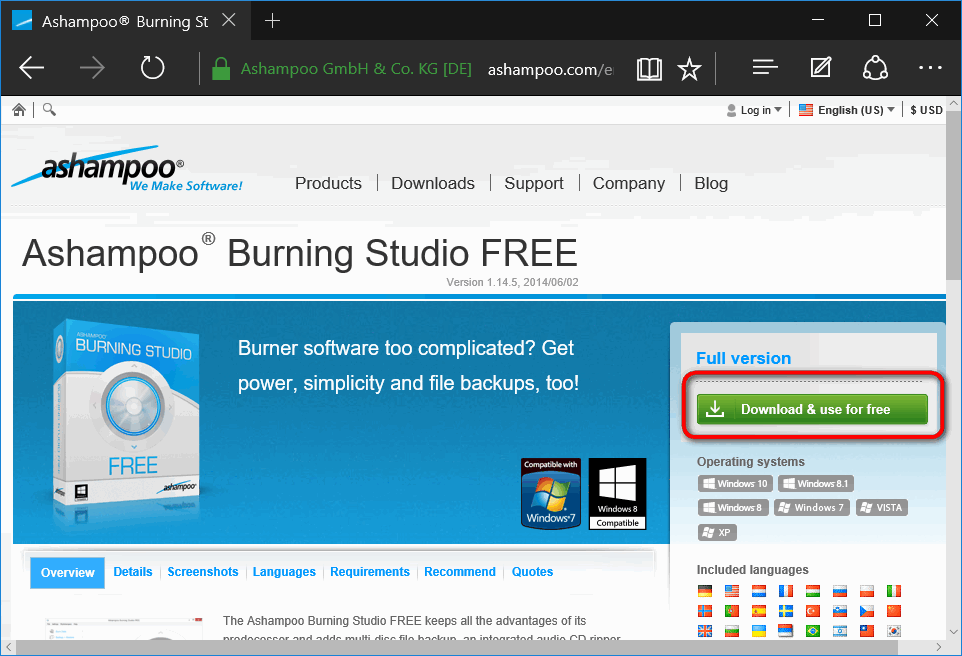This screenshot has height=656, width=962.
Task: Click the browser forward arrow
Action: [93, 68]
